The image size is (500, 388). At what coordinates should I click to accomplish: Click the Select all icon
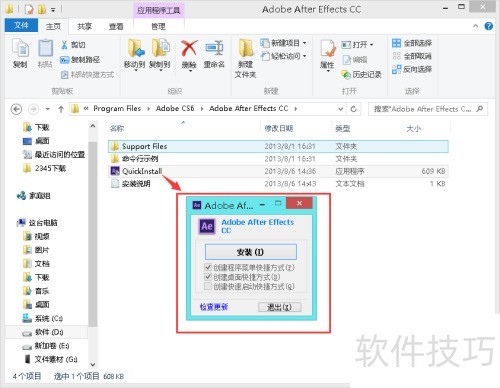[396, 43]
